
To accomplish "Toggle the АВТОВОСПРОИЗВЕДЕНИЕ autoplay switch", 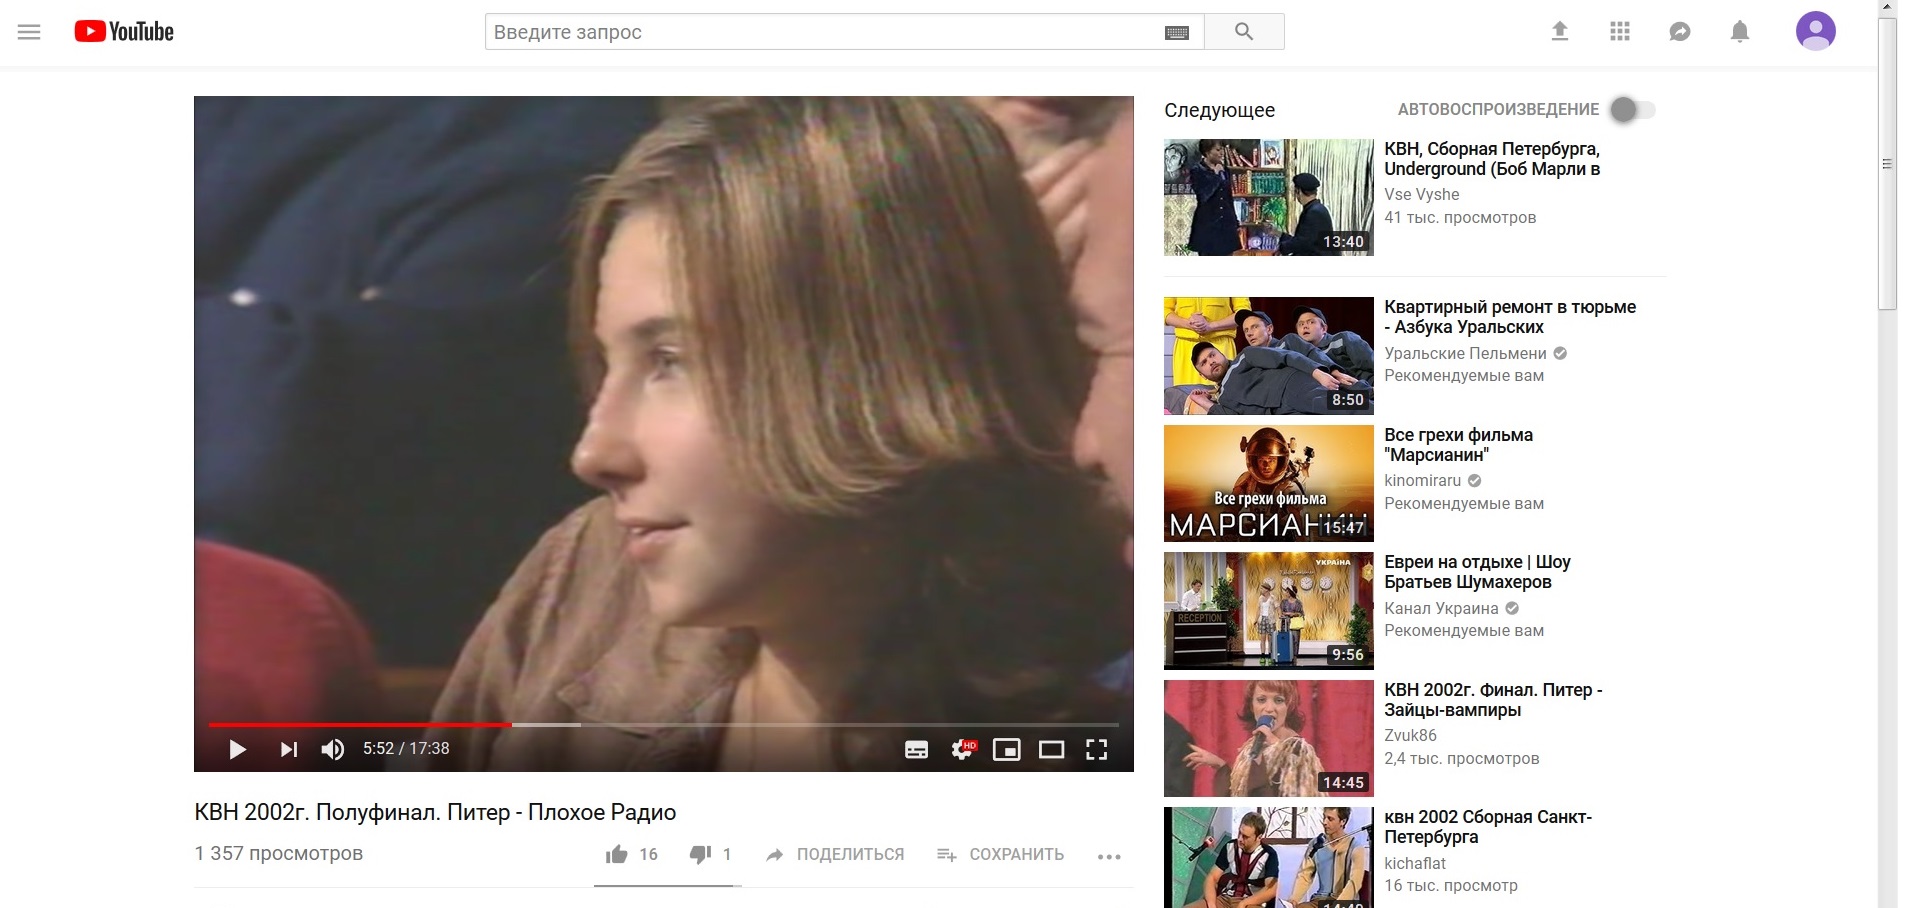I will (x=1633, y=109).
